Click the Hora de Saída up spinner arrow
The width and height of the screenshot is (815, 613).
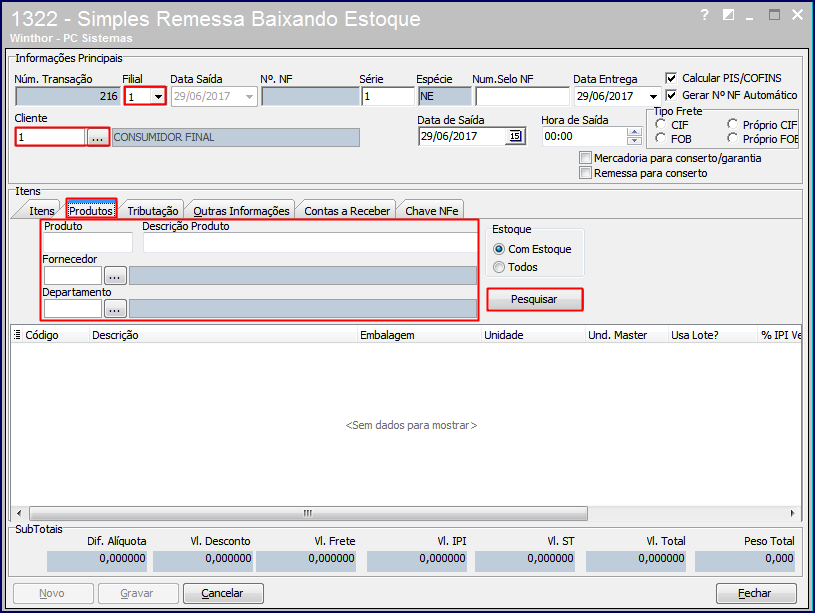click(x=634, y=132)
